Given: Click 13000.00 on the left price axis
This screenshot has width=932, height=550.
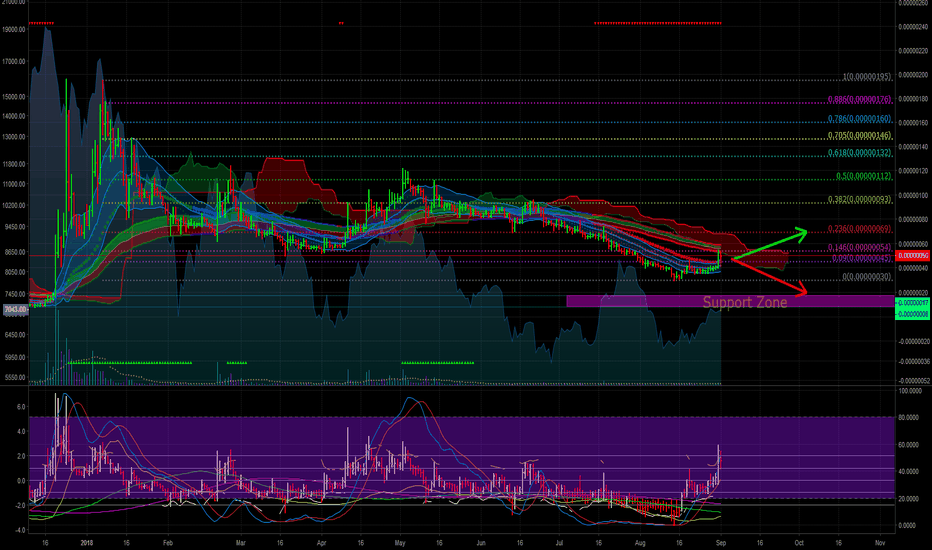Looking at the screenshot, I should click(x=14, y=137).
